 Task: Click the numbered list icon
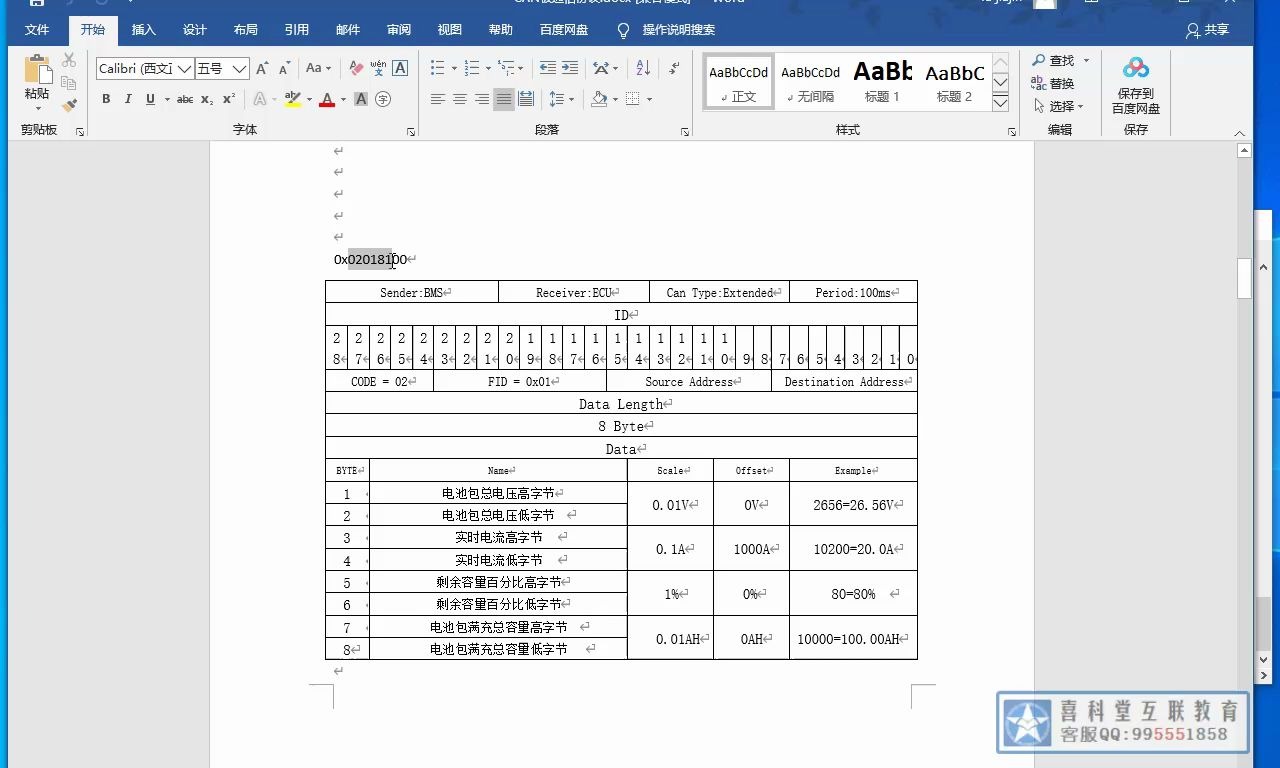point(472,68)
